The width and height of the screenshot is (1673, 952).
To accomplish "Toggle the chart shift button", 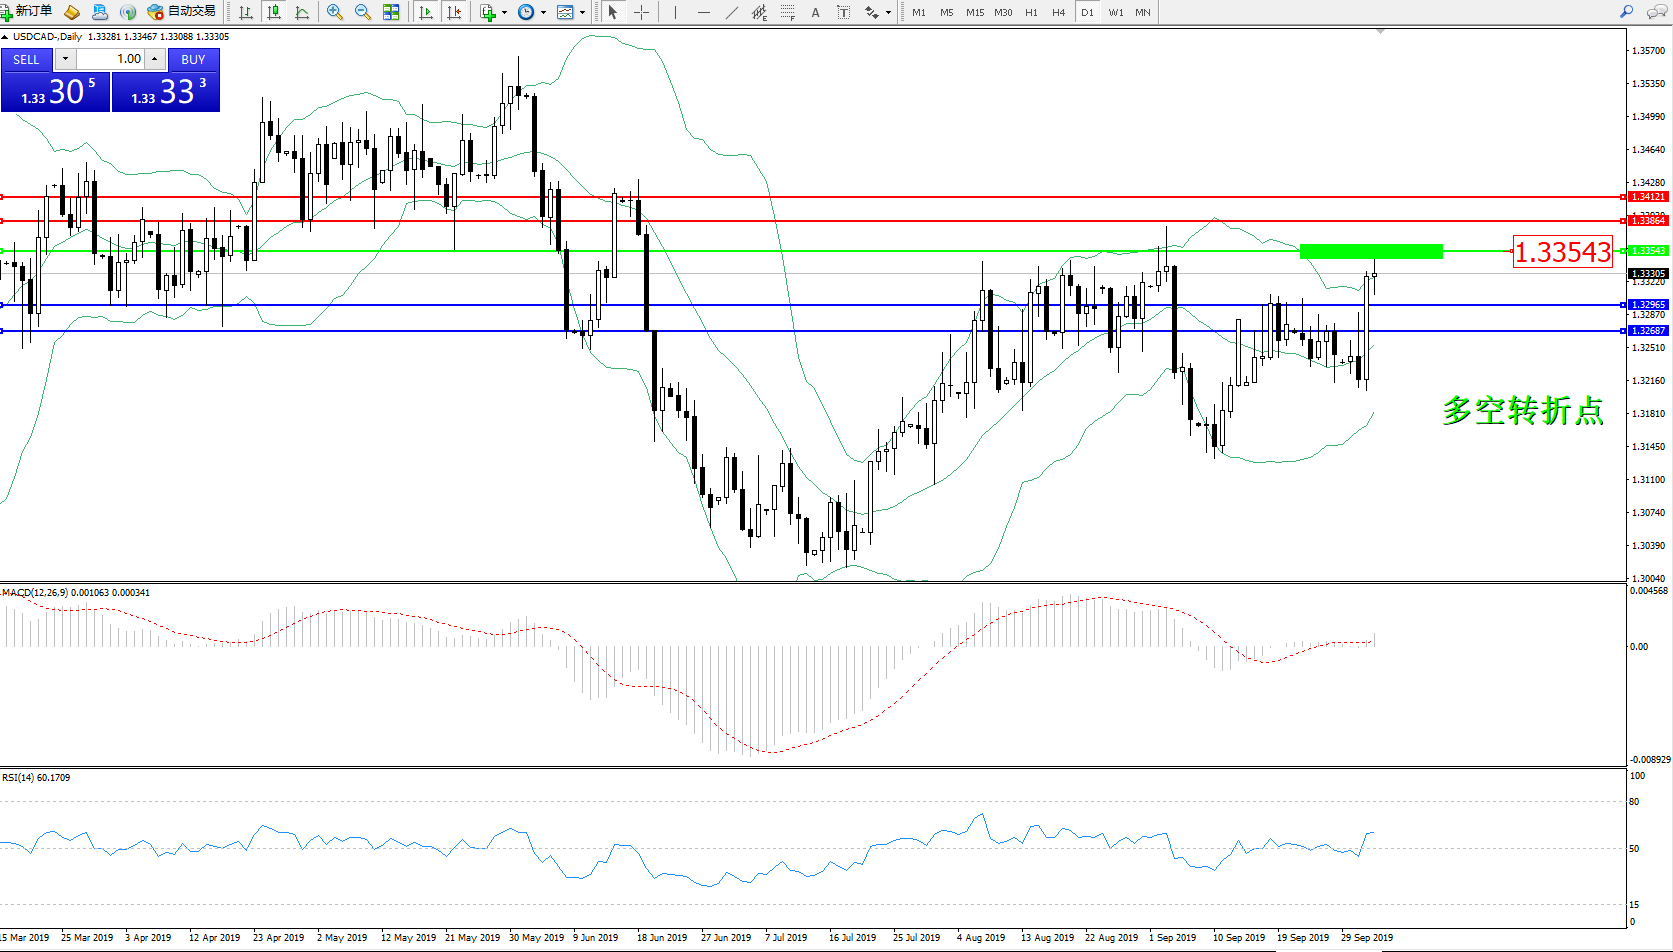I will click(454, 12).
